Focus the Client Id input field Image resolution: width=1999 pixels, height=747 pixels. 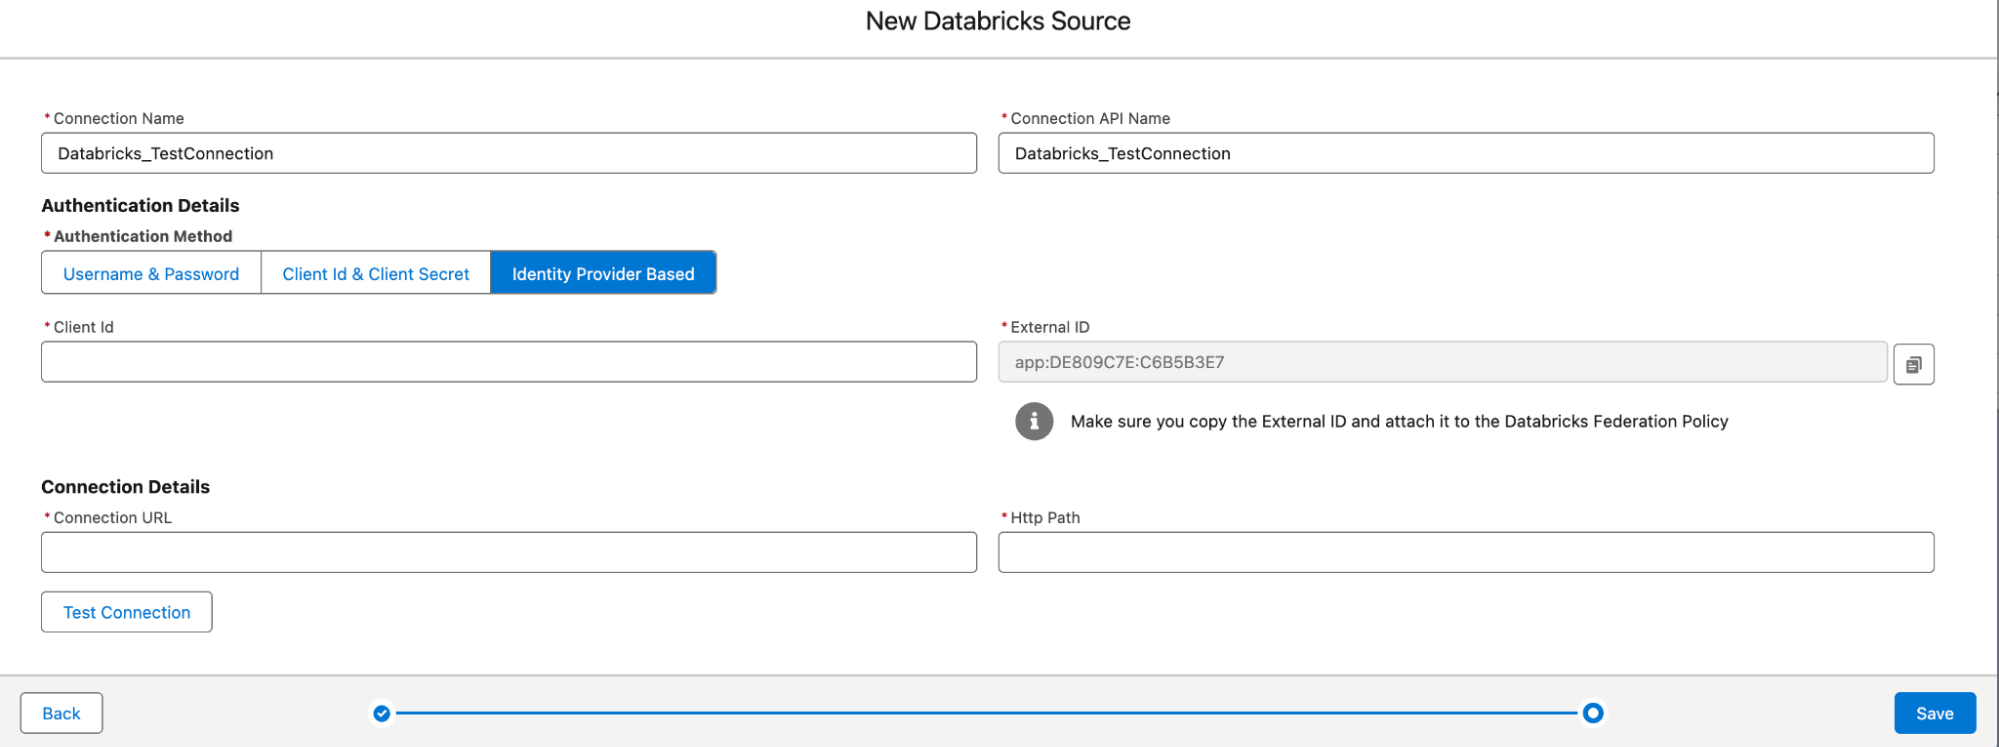tap(509, 362)
